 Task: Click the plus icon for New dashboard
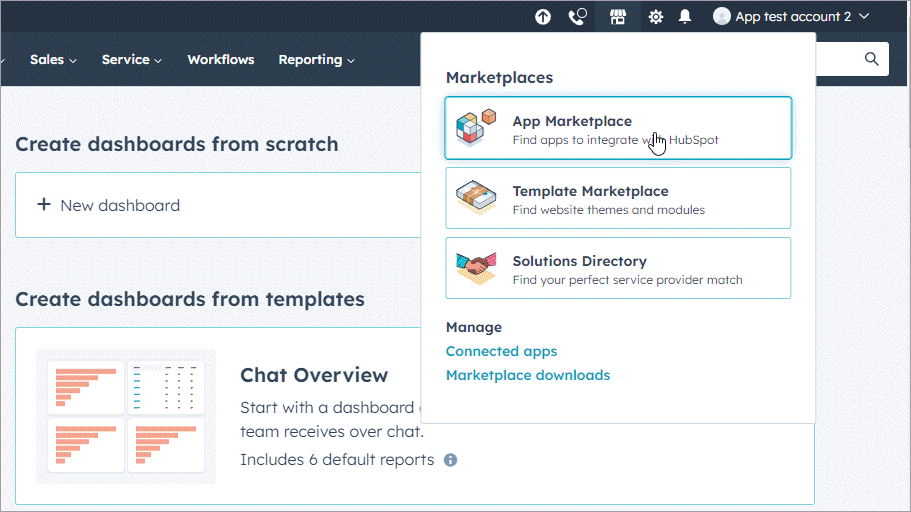coord(44,205)
